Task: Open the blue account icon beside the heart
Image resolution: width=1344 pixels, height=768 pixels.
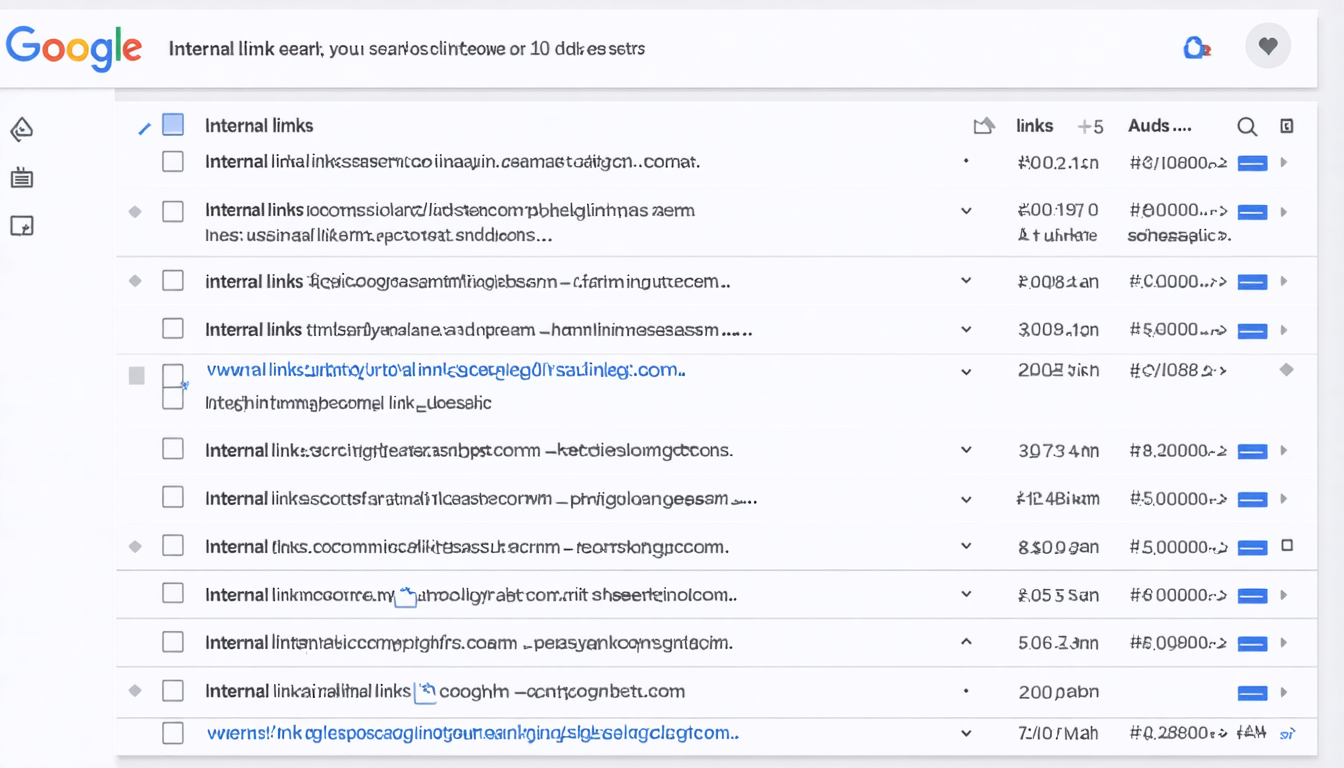Action: pyautogui.click(x=1196, y=47)
